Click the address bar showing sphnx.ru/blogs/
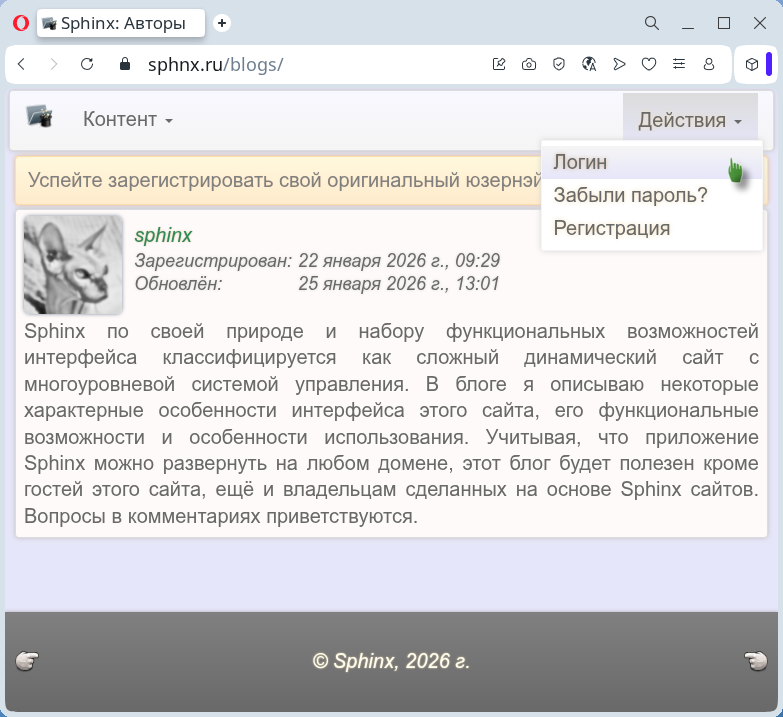Viewport: 783px width, 717px height. pyautogui.click(x=300, y=64)
